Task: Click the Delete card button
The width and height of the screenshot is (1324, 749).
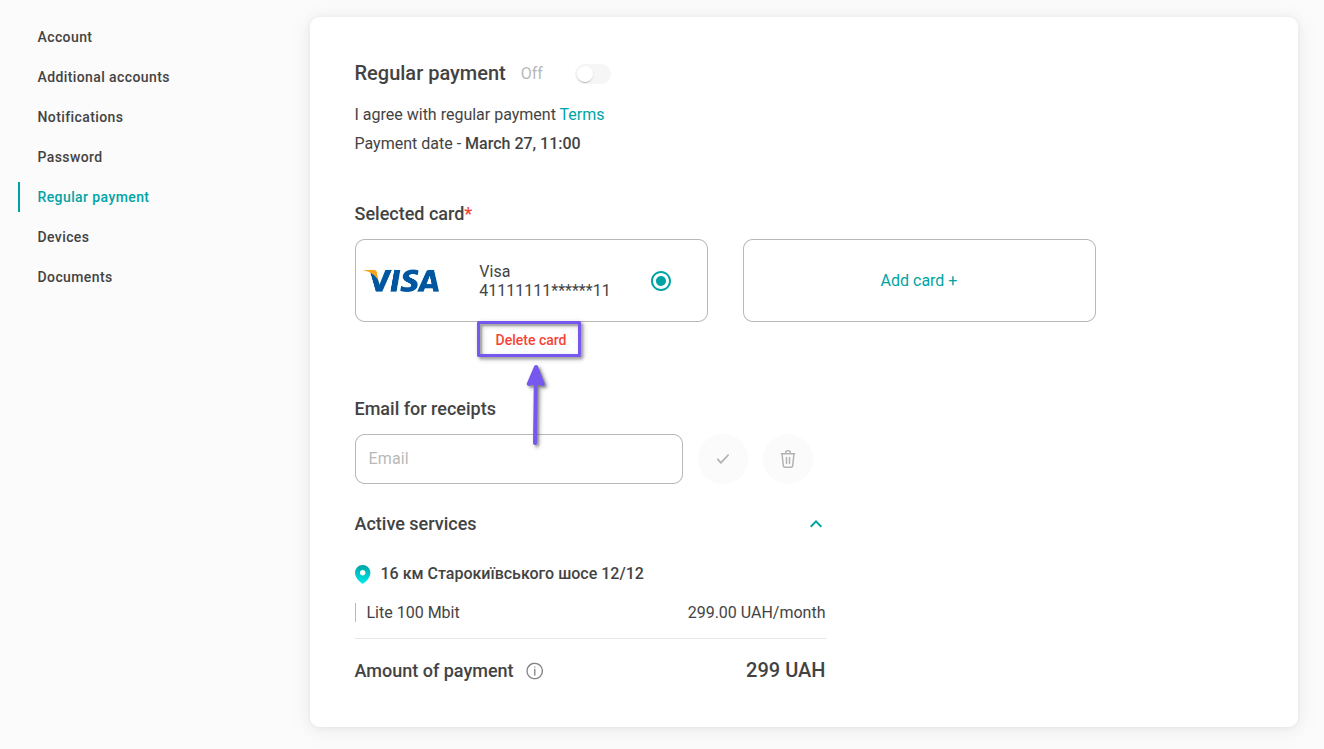Action: pos(530,340)
